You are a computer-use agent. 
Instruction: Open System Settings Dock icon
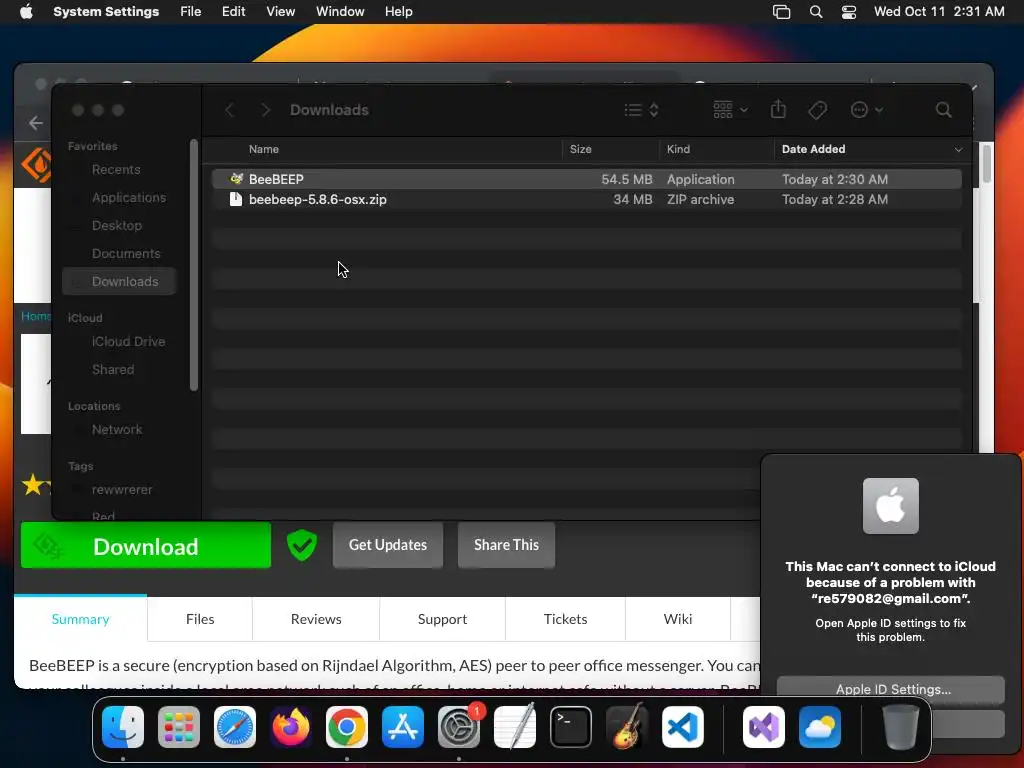click(x=459, y=727)
